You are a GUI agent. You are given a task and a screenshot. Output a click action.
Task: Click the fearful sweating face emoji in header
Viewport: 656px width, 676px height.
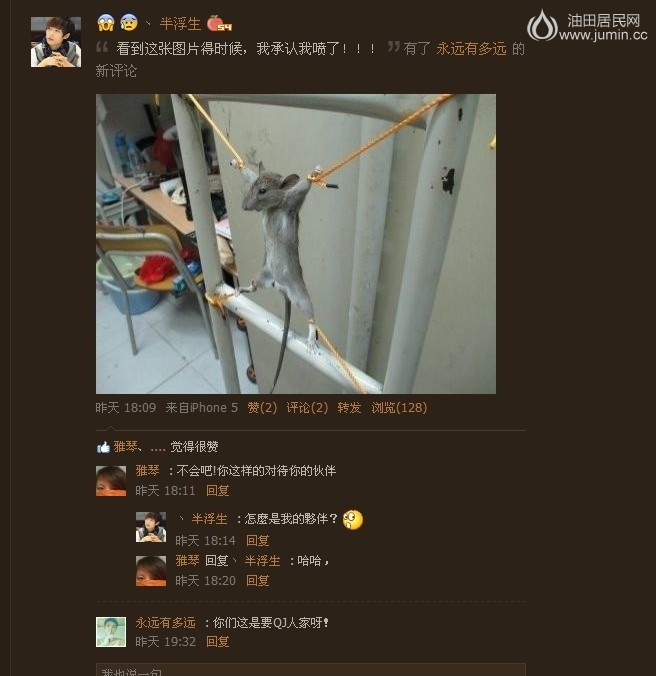click(x=129, y=23)
